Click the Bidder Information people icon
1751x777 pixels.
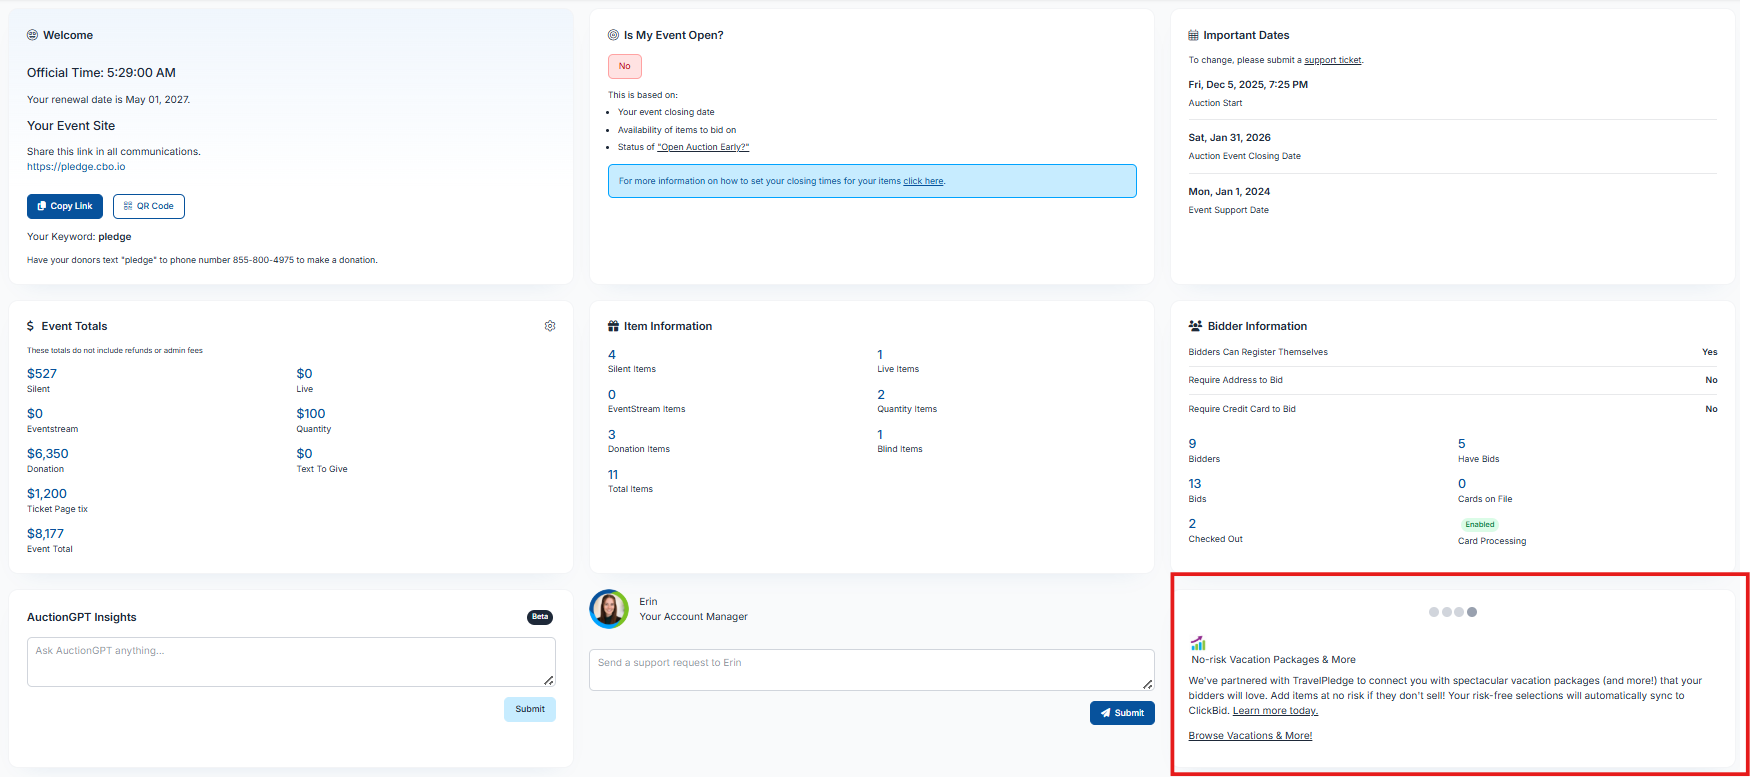click(x=1195, y=326)
